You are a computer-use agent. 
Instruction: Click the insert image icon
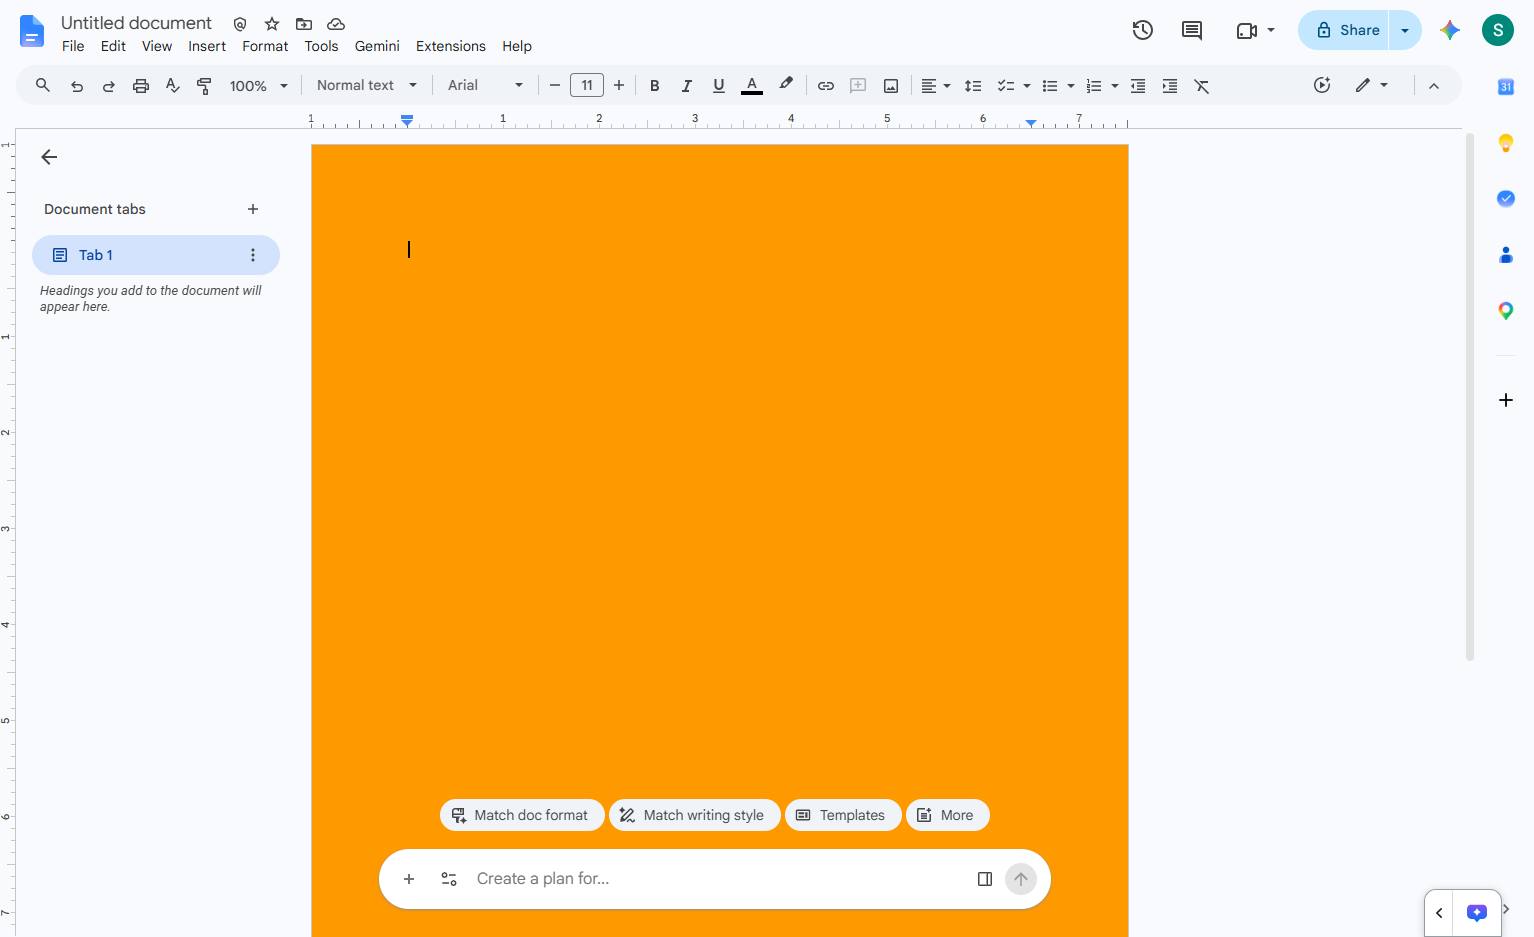[890, 86]
